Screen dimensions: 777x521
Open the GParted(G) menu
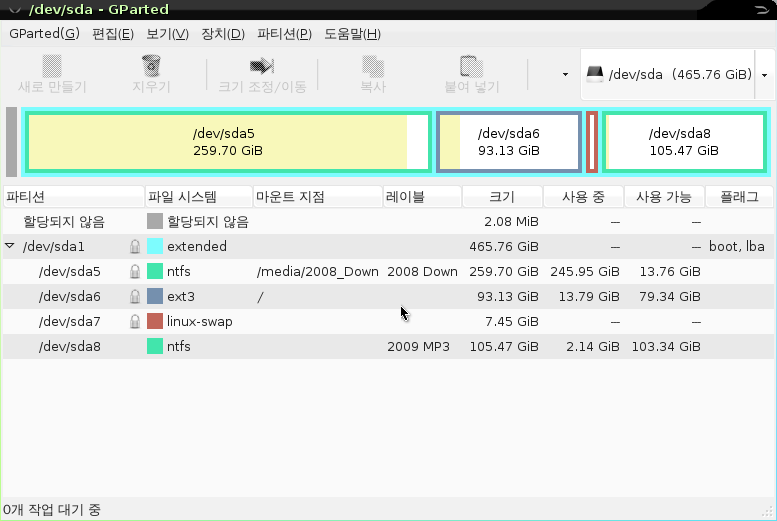click(44, 34)
